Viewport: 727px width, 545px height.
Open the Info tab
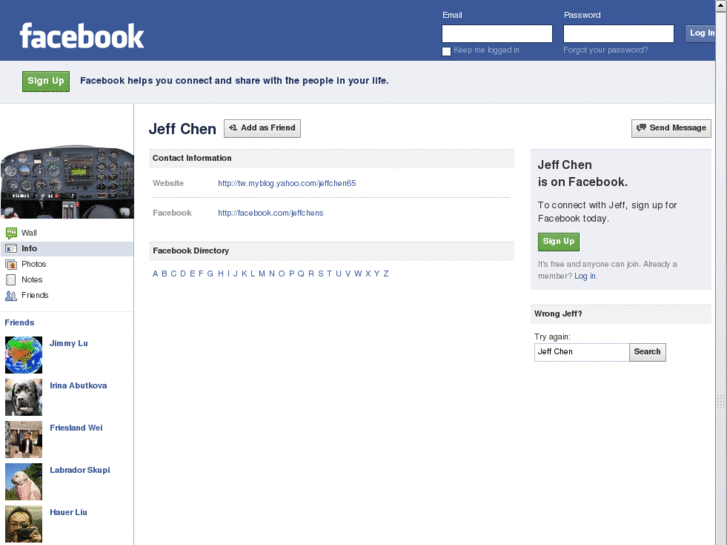pyautogui.click(x=67, y=249)
